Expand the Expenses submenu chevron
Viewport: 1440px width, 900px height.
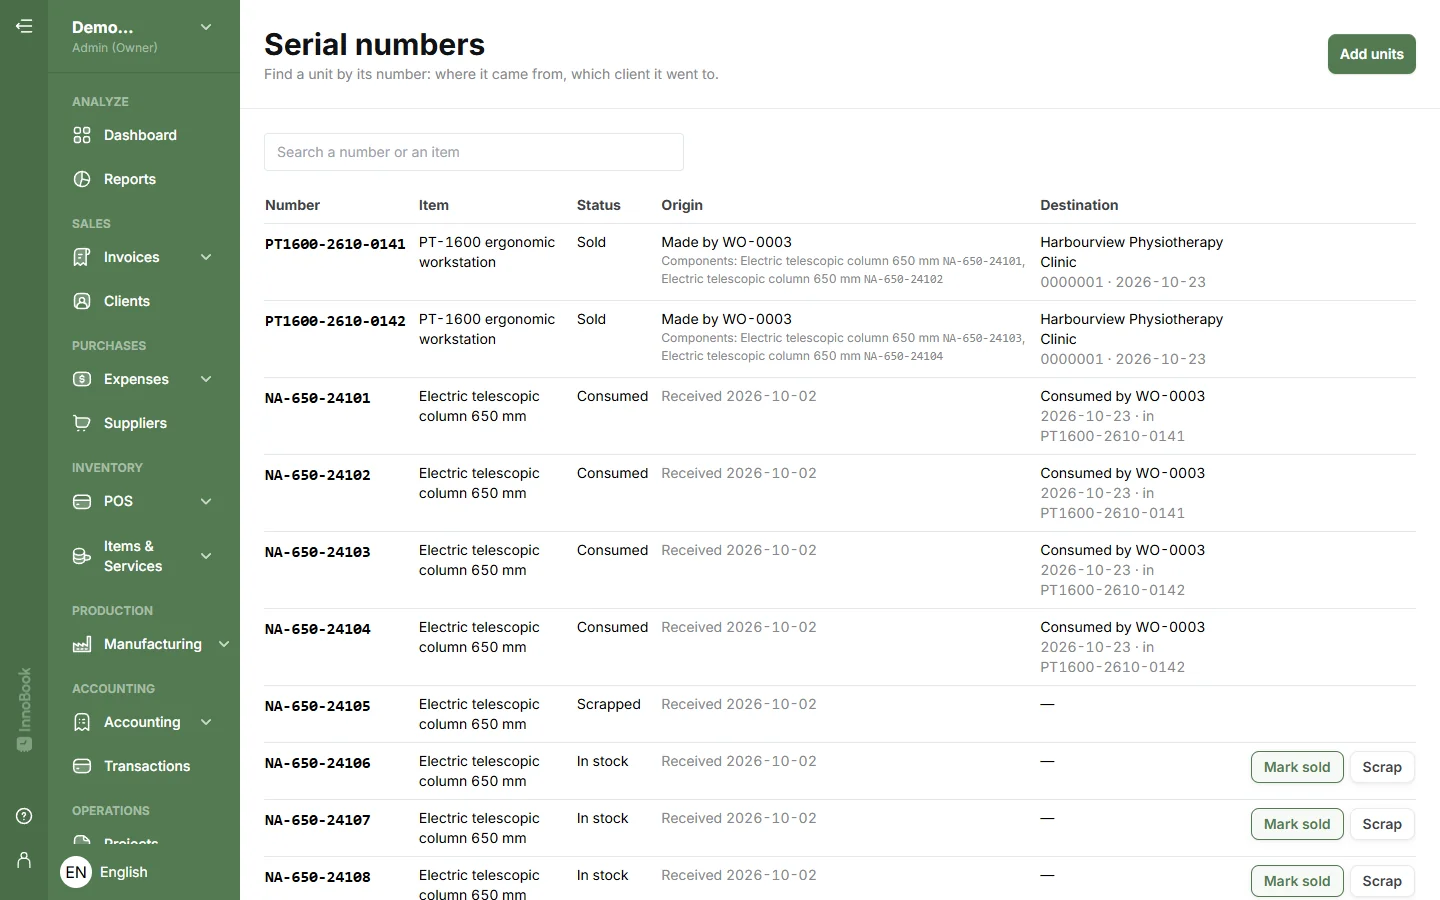tap(206, 379)
